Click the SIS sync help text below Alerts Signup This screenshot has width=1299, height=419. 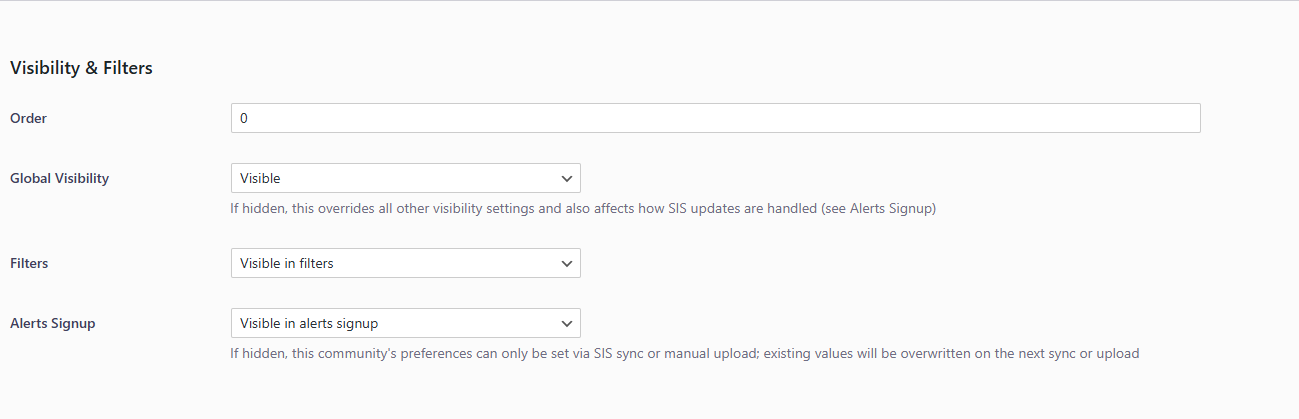point(685,353)
